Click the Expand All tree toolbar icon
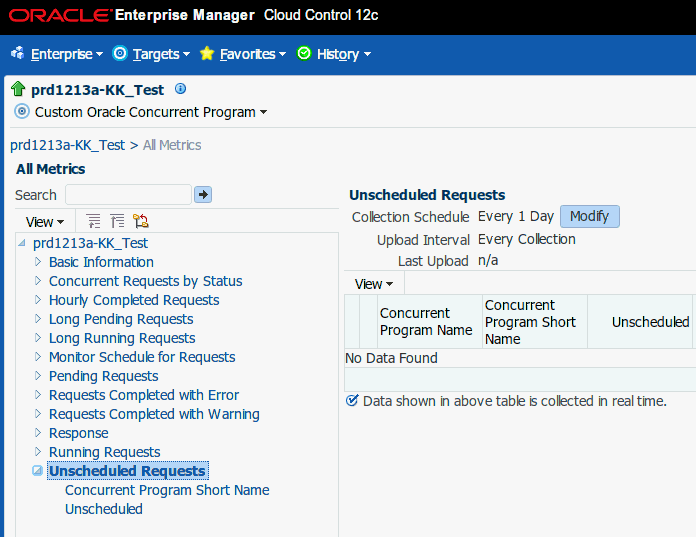 pos(93,221)
